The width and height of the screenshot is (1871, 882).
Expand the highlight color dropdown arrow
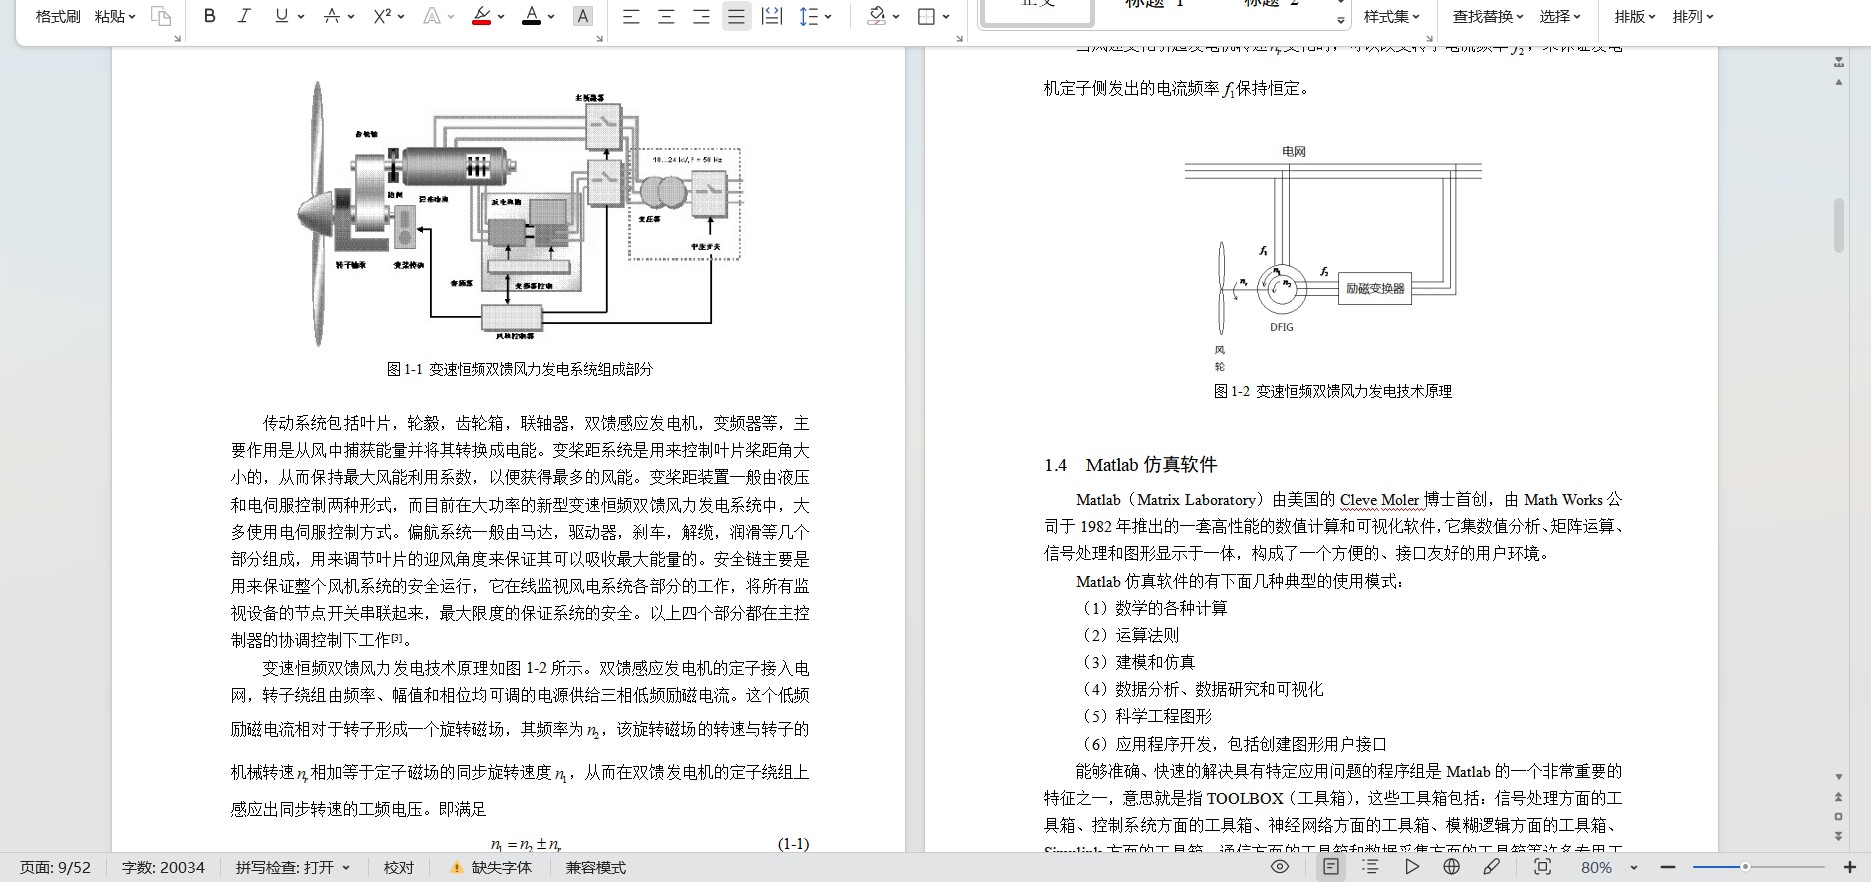[501, 16]
